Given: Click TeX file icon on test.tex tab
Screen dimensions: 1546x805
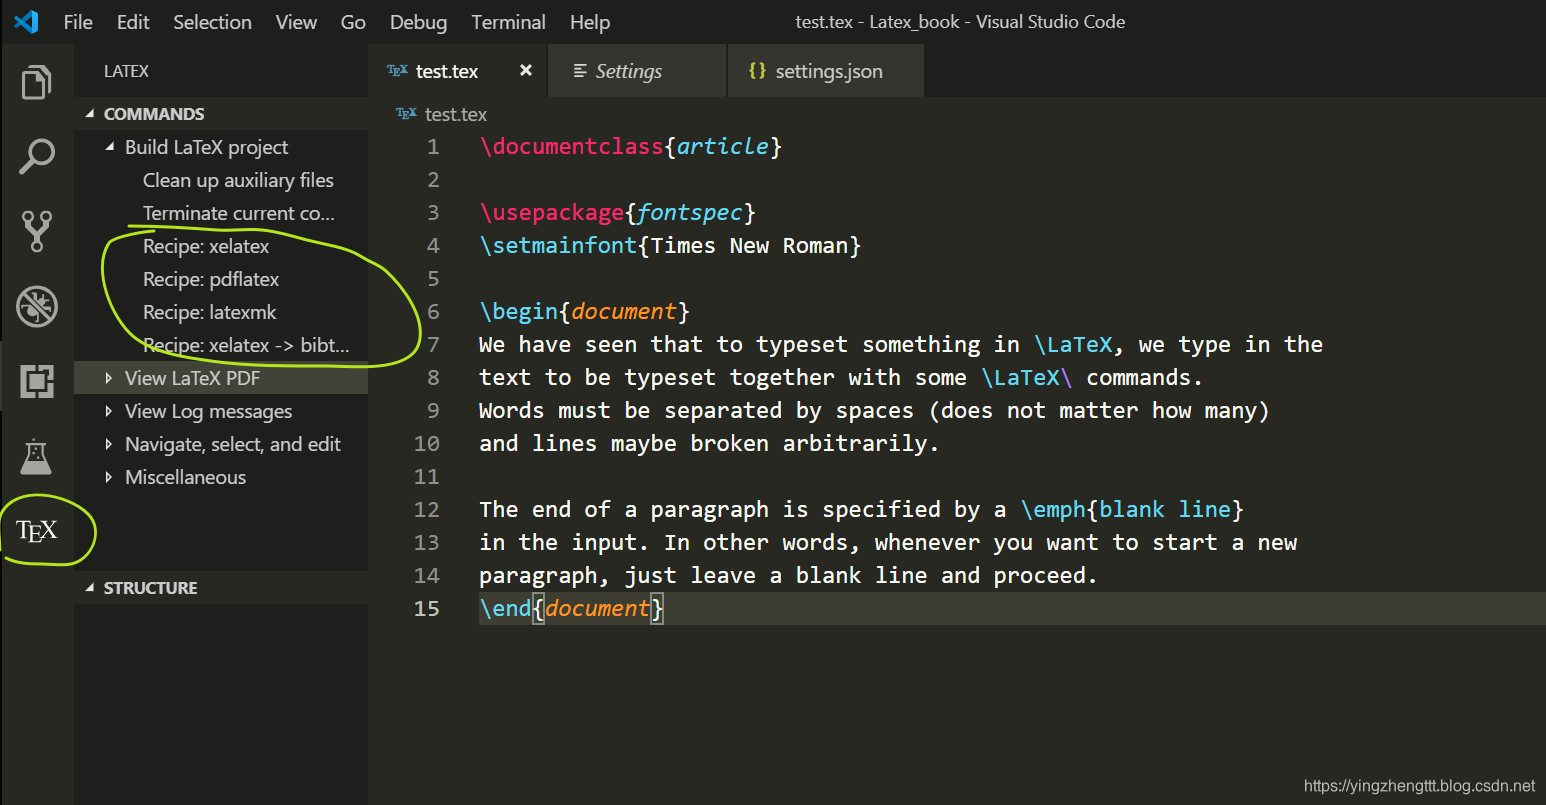Looking at the screenshot, I should (x=397, y=70).
